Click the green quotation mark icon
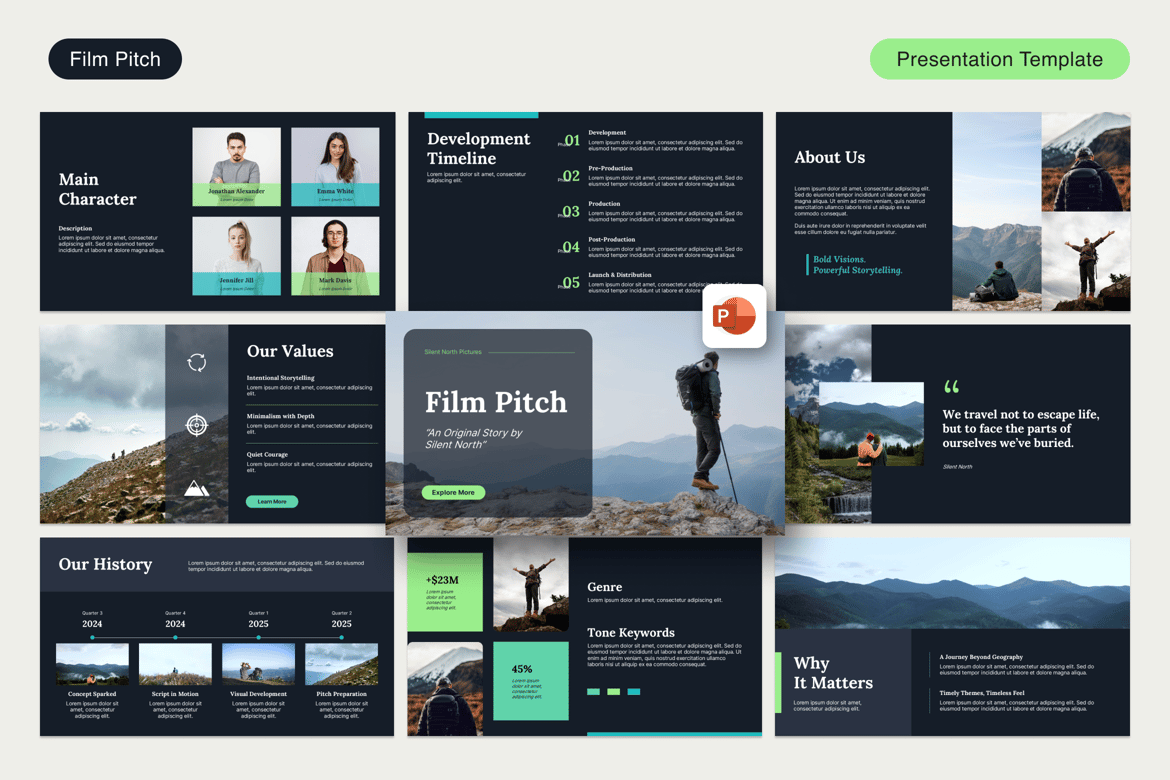The height and width of the screenshot is (780, 1170). 951,387
